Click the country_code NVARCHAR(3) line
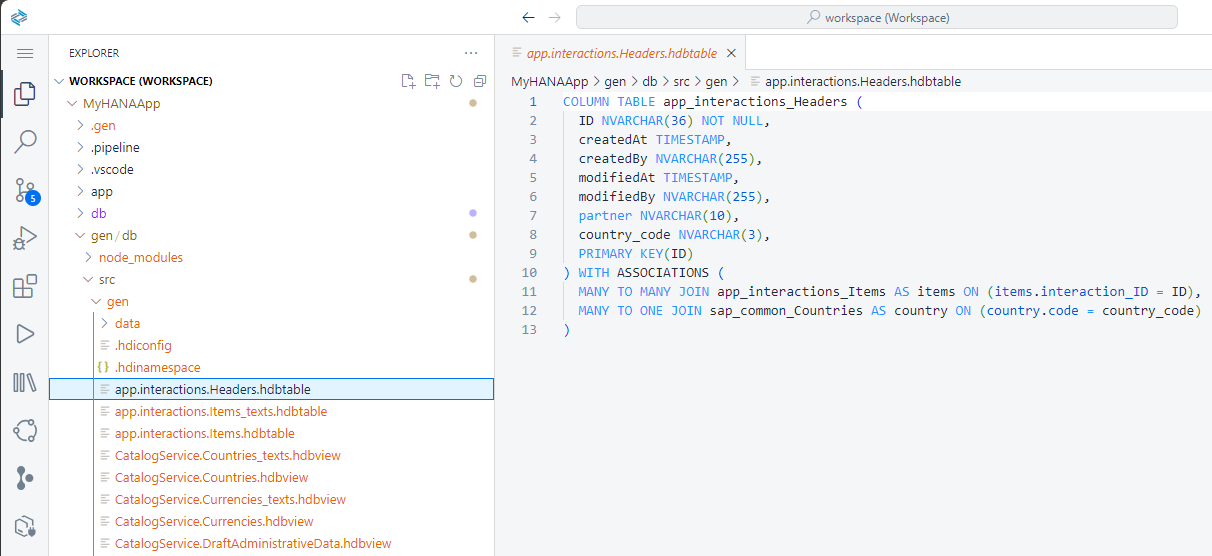 coord(674,235)
